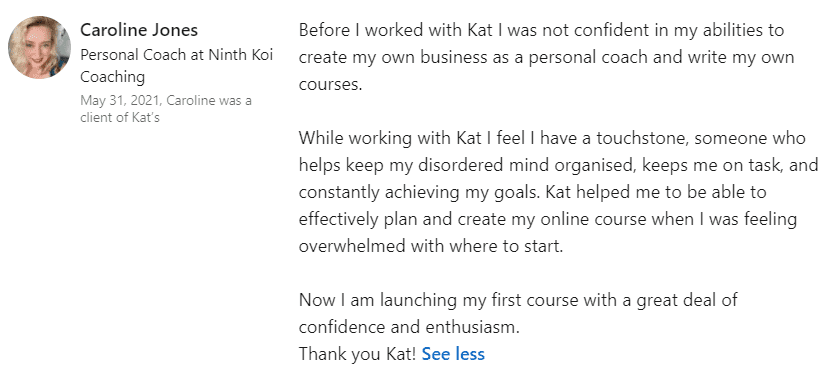Click the word Coaching under the headline
Image resolution: width=838 pixels, height=370 pixels.
[x=113, y=77]
